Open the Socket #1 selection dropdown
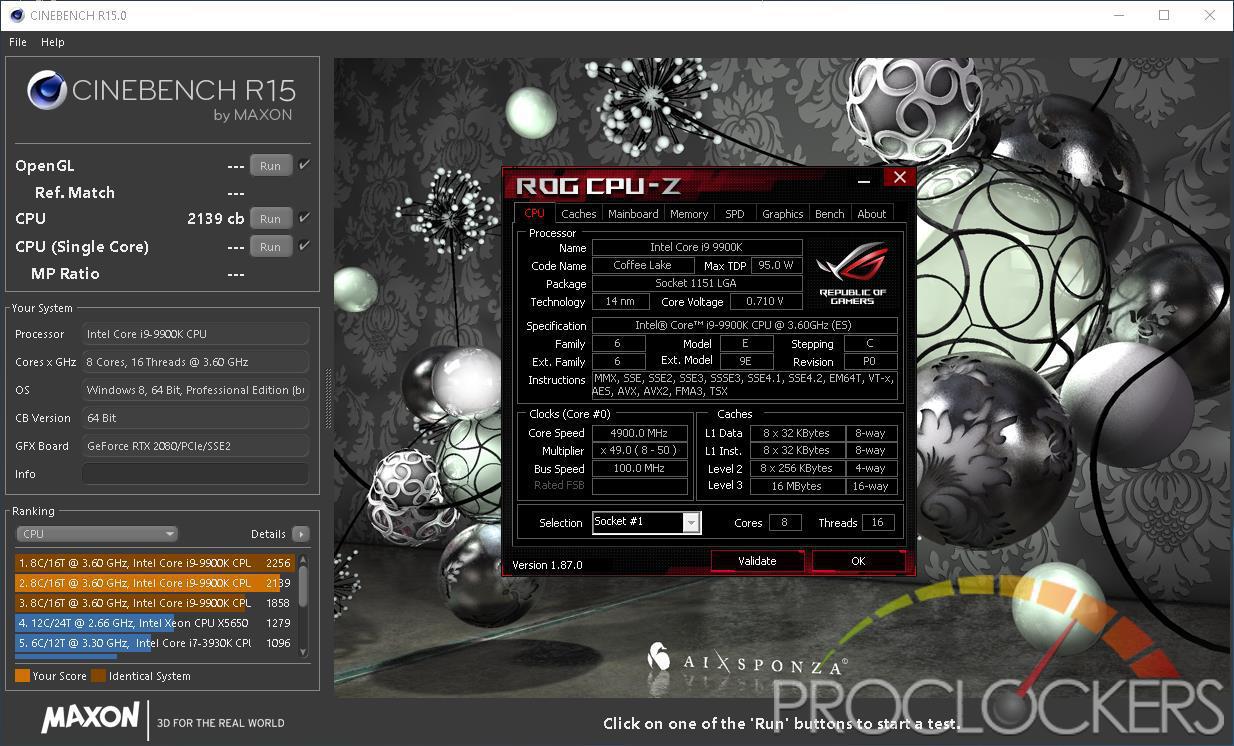Image resolution: width=1234 pixels, height=746 pixels. (646, 522)
